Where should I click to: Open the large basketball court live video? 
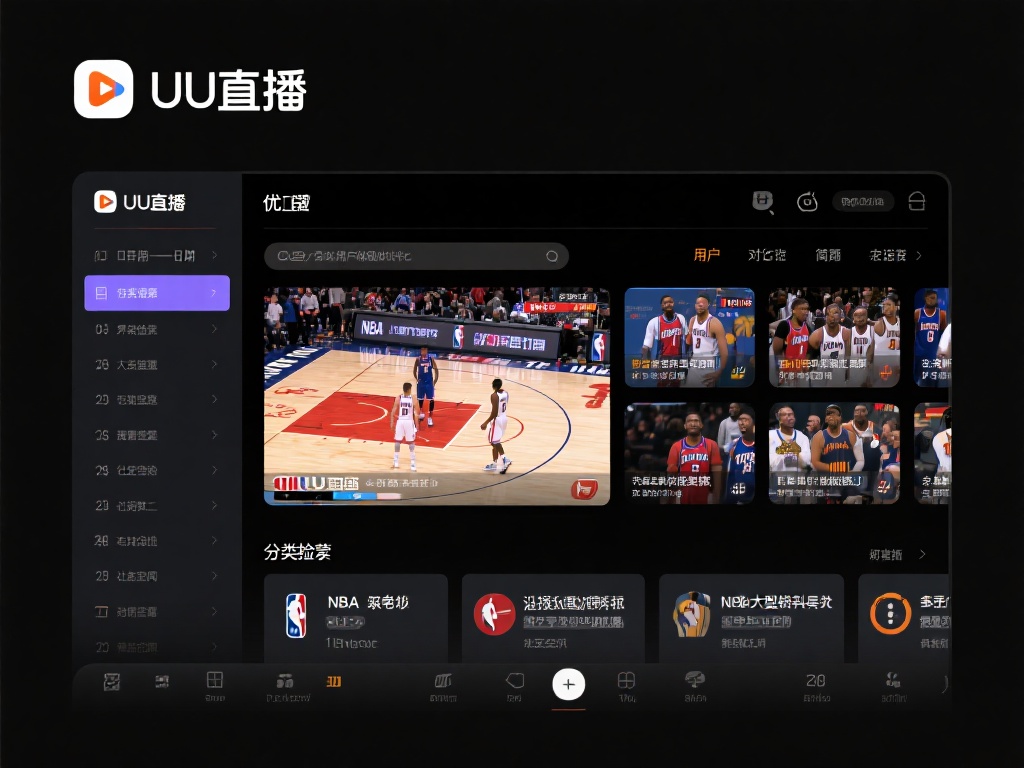437,395
